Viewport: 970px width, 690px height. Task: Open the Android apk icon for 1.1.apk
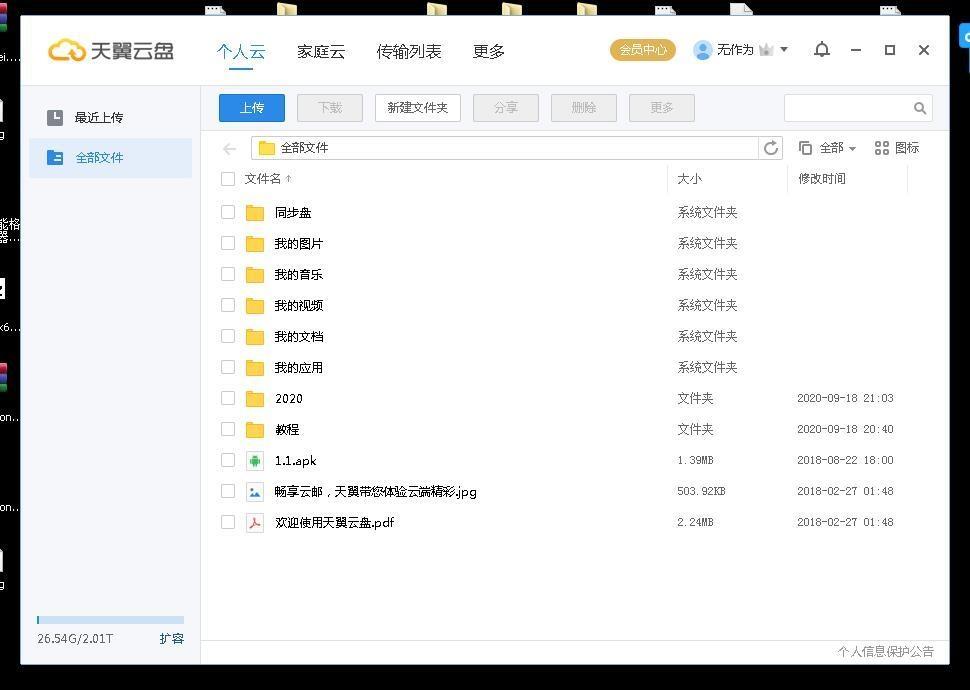point(255,460)
